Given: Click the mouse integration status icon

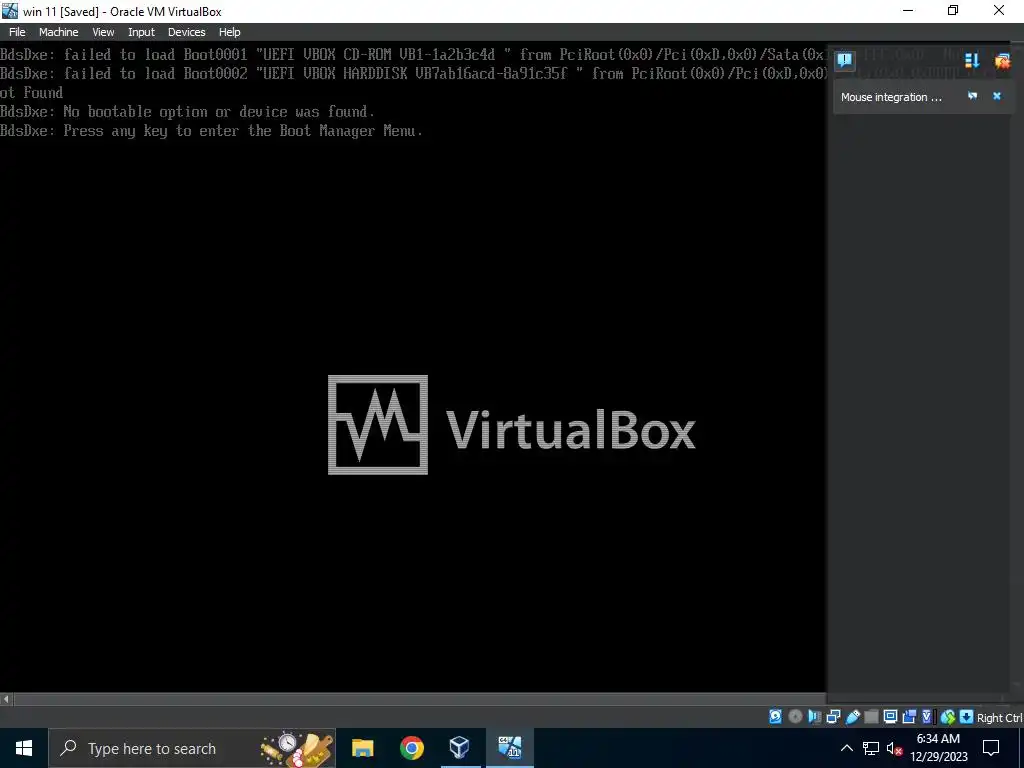Looking at the screenshot, I should point(948,717).
